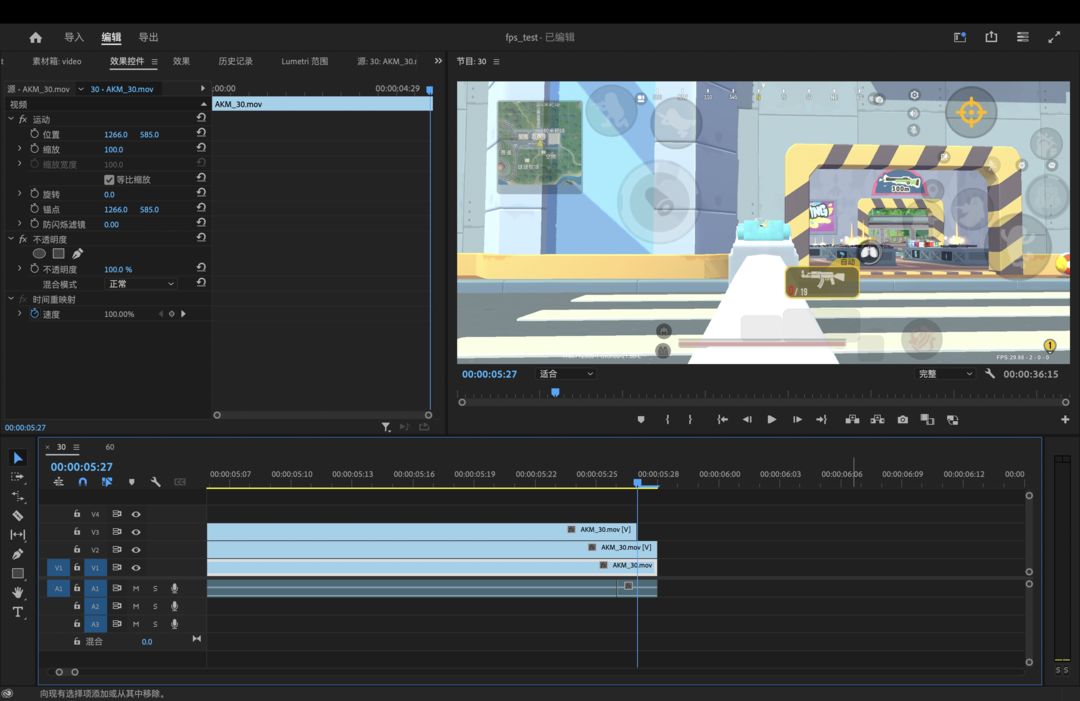
Task: Toggle the uniform scale checkbox (等比缩放)
Action: pos(109,180)
